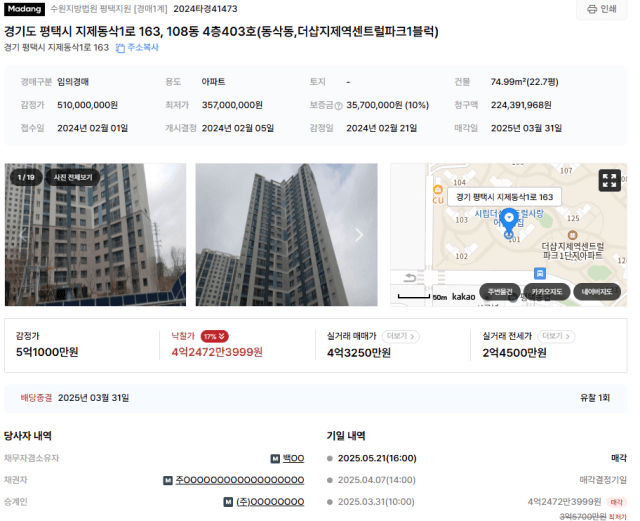Open the first apartment building photo
Viewport: 640px width, 521px height.
pyautogui.click(x=95, y=234)
